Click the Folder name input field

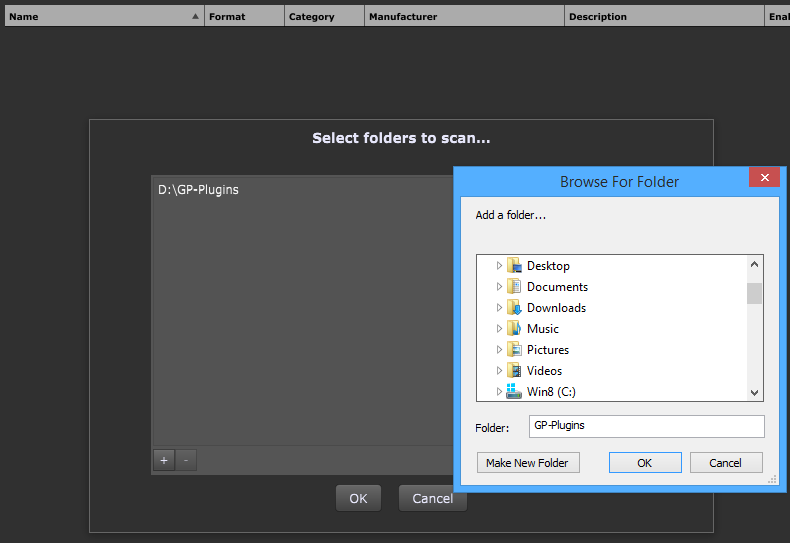[646, 426]
